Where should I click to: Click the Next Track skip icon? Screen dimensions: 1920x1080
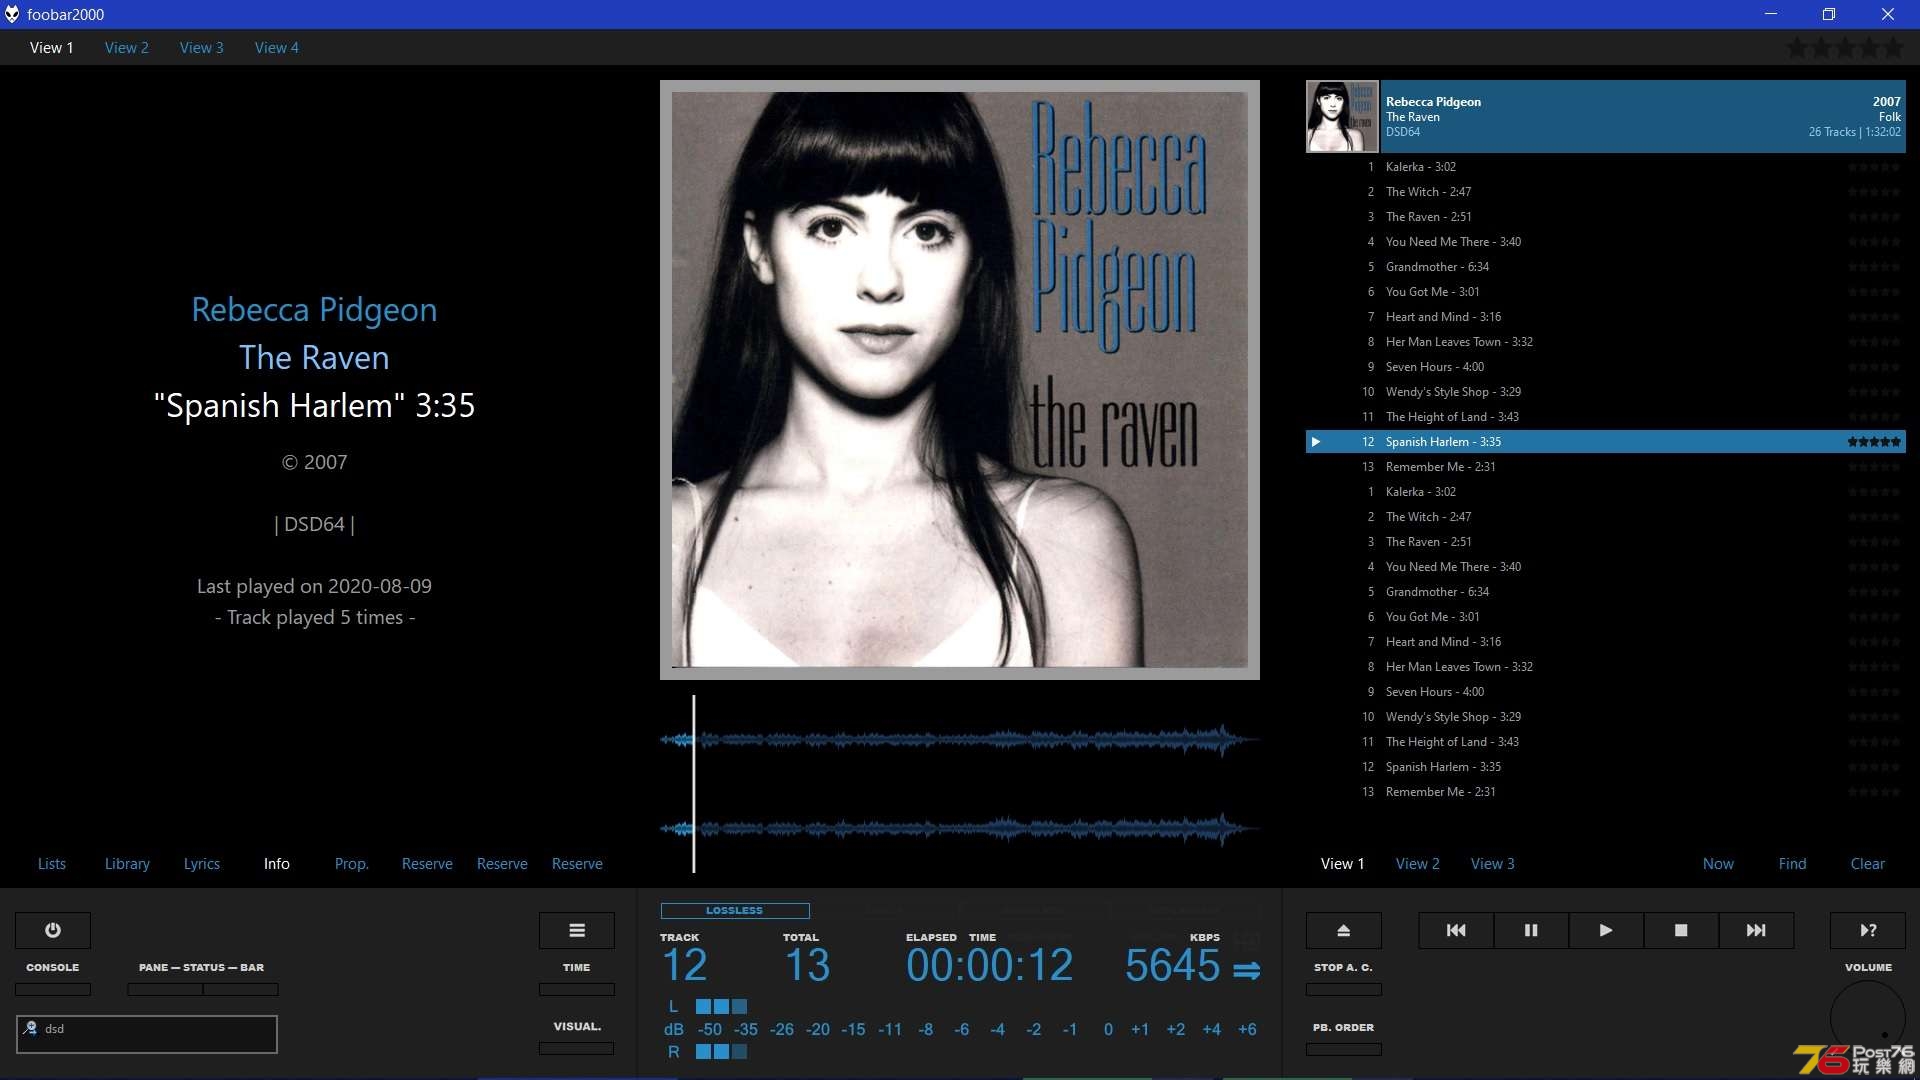coord(1755,930)
